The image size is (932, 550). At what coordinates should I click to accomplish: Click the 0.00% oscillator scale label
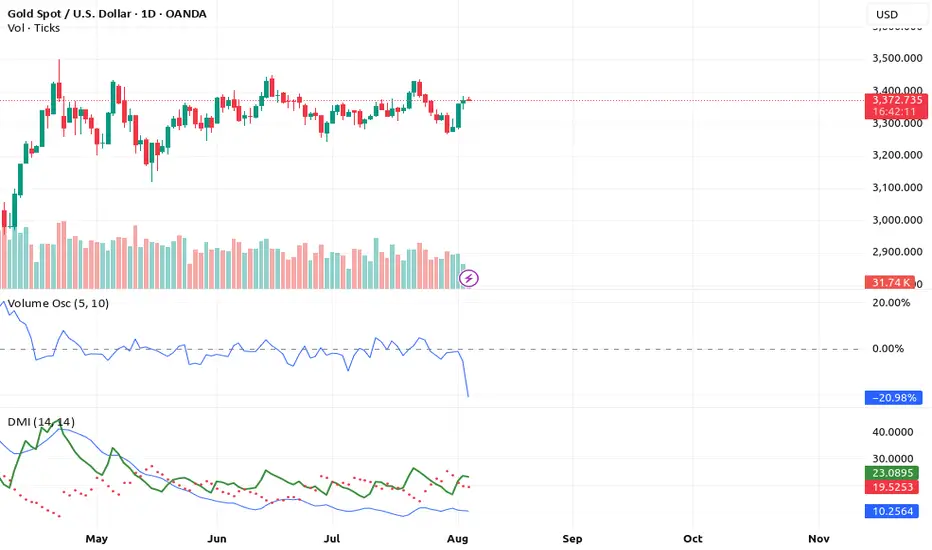click(888, 349)
